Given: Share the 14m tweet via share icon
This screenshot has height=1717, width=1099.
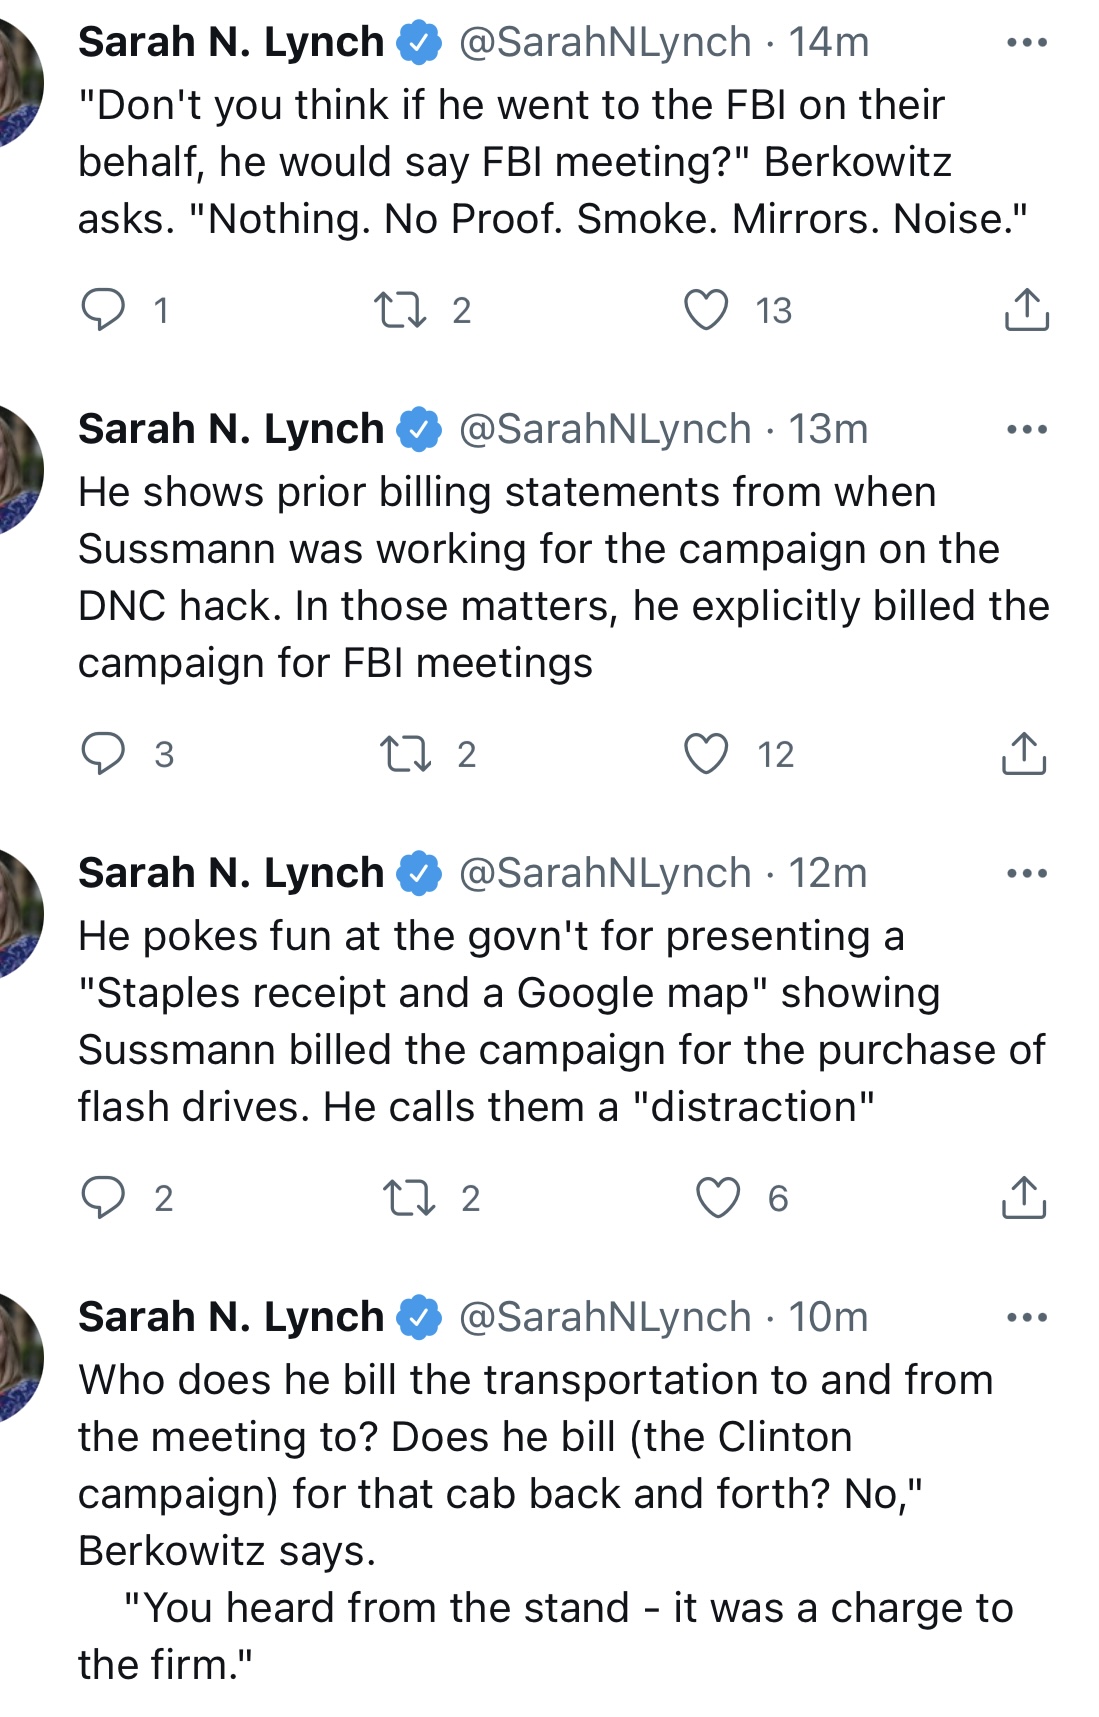Looking at the screenshot, I should click(x=1026, y=310).
